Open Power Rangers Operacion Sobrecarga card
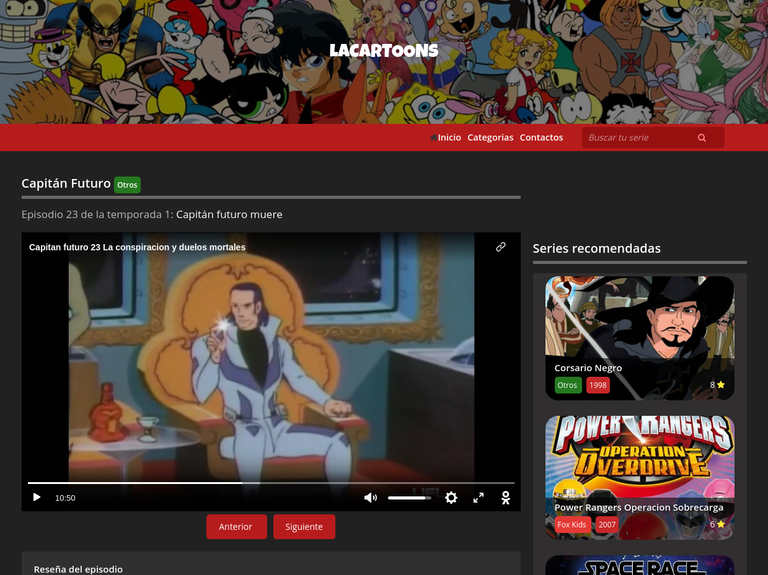The image size is (768, 575). pos(640,478)
